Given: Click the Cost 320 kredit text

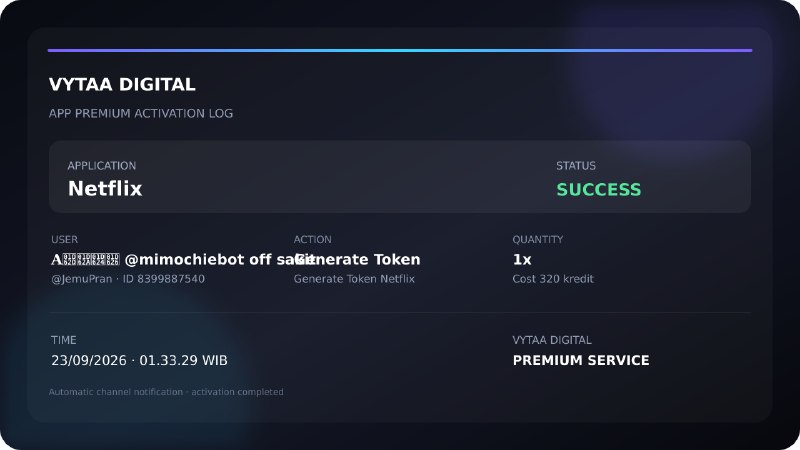Looking at the screenshot, I should pyautogui.click(x=553, y=279).
